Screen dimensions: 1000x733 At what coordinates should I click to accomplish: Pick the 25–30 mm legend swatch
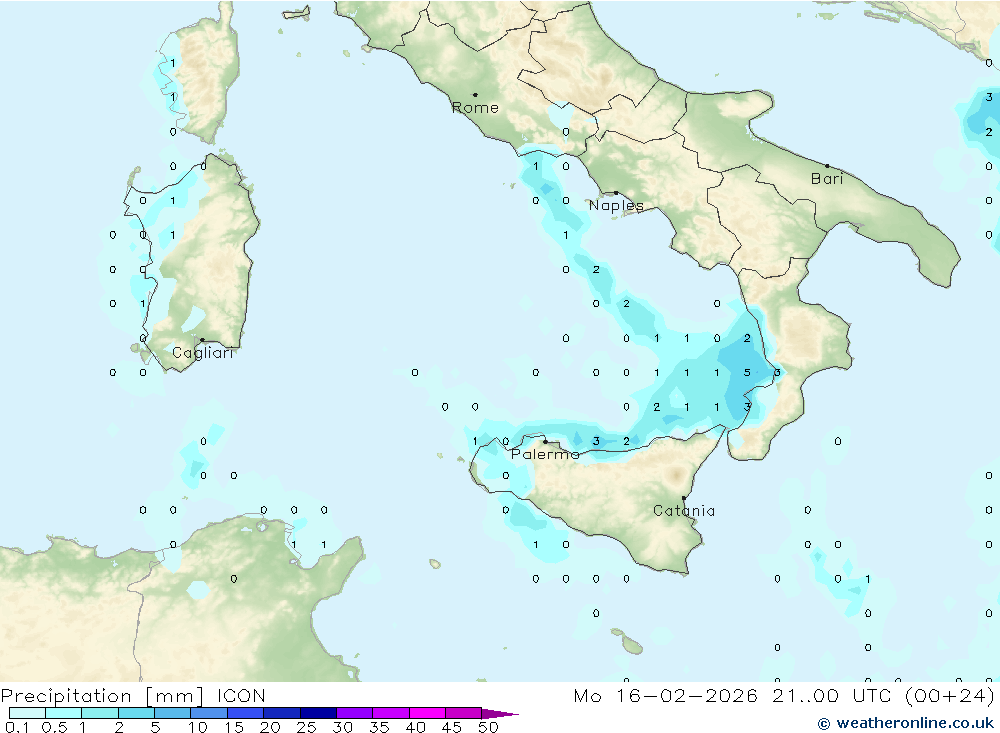coord(318,713)
